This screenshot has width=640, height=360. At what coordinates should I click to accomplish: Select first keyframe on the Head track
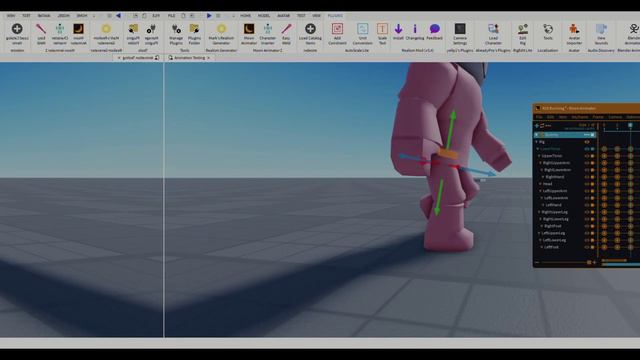tap(604, 184)
